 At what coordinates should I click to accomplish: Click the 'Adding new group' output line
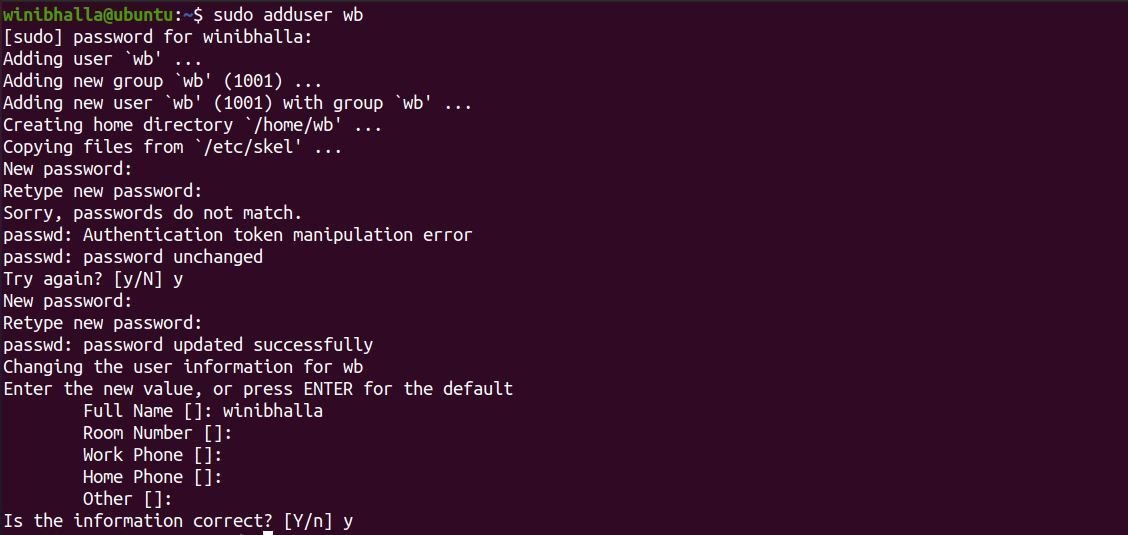click(162, 81)
